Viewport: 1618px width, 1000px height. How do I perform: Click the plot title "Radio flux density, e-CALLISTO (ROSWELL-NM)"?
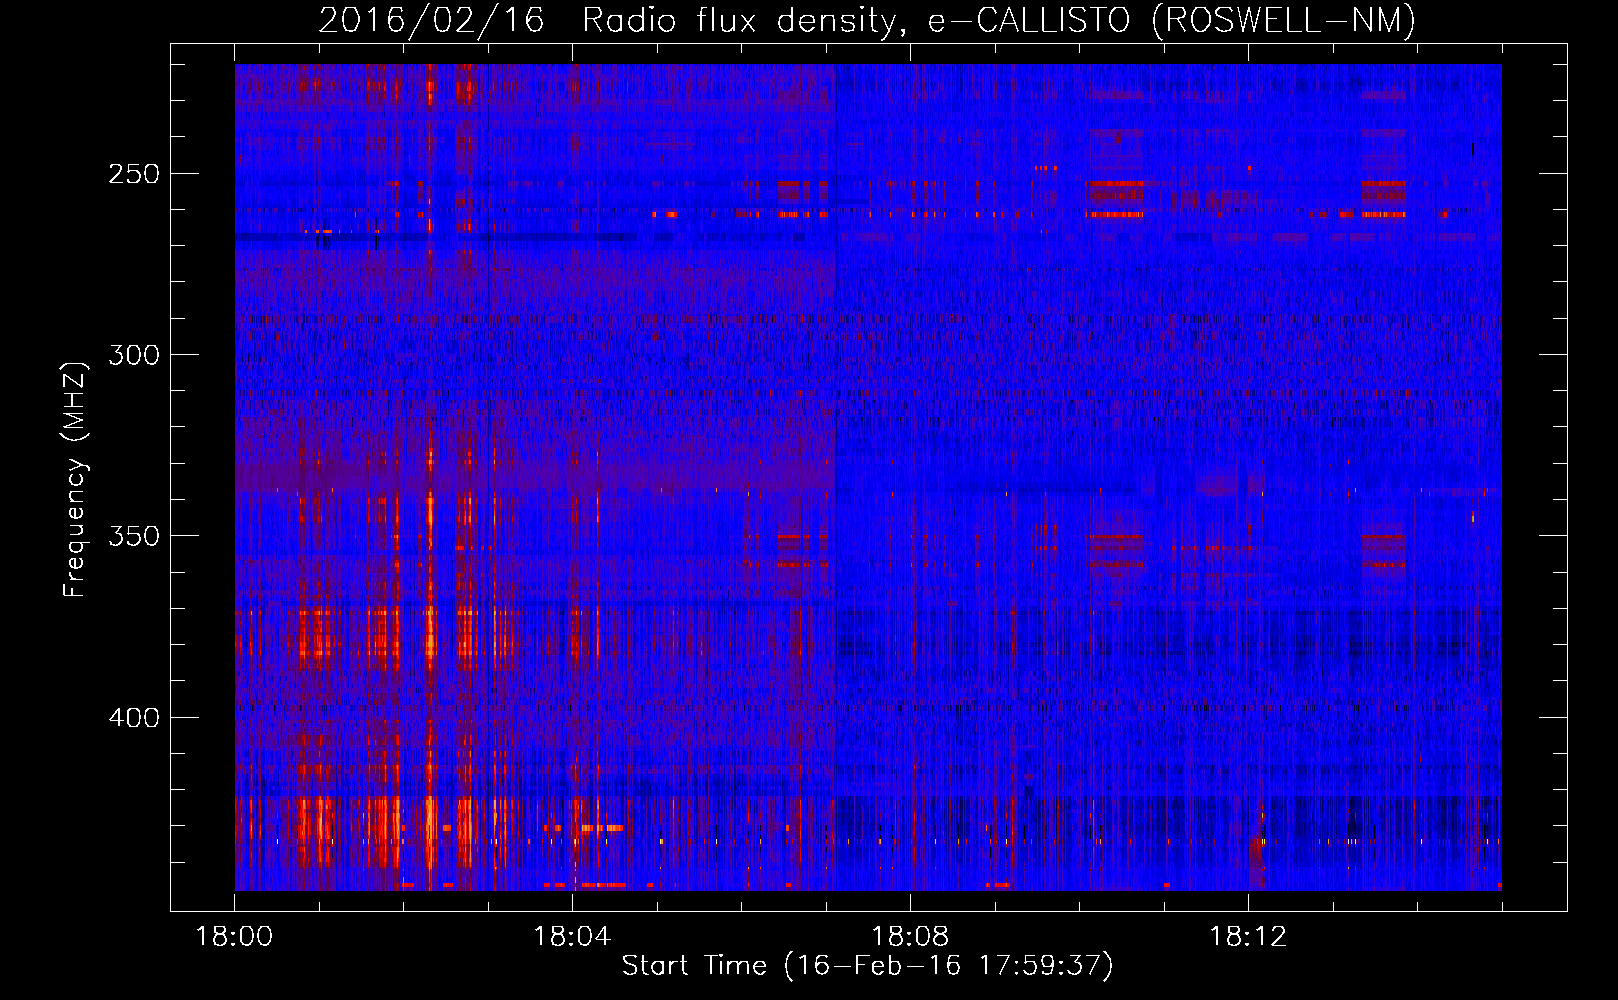pos(999,20)
